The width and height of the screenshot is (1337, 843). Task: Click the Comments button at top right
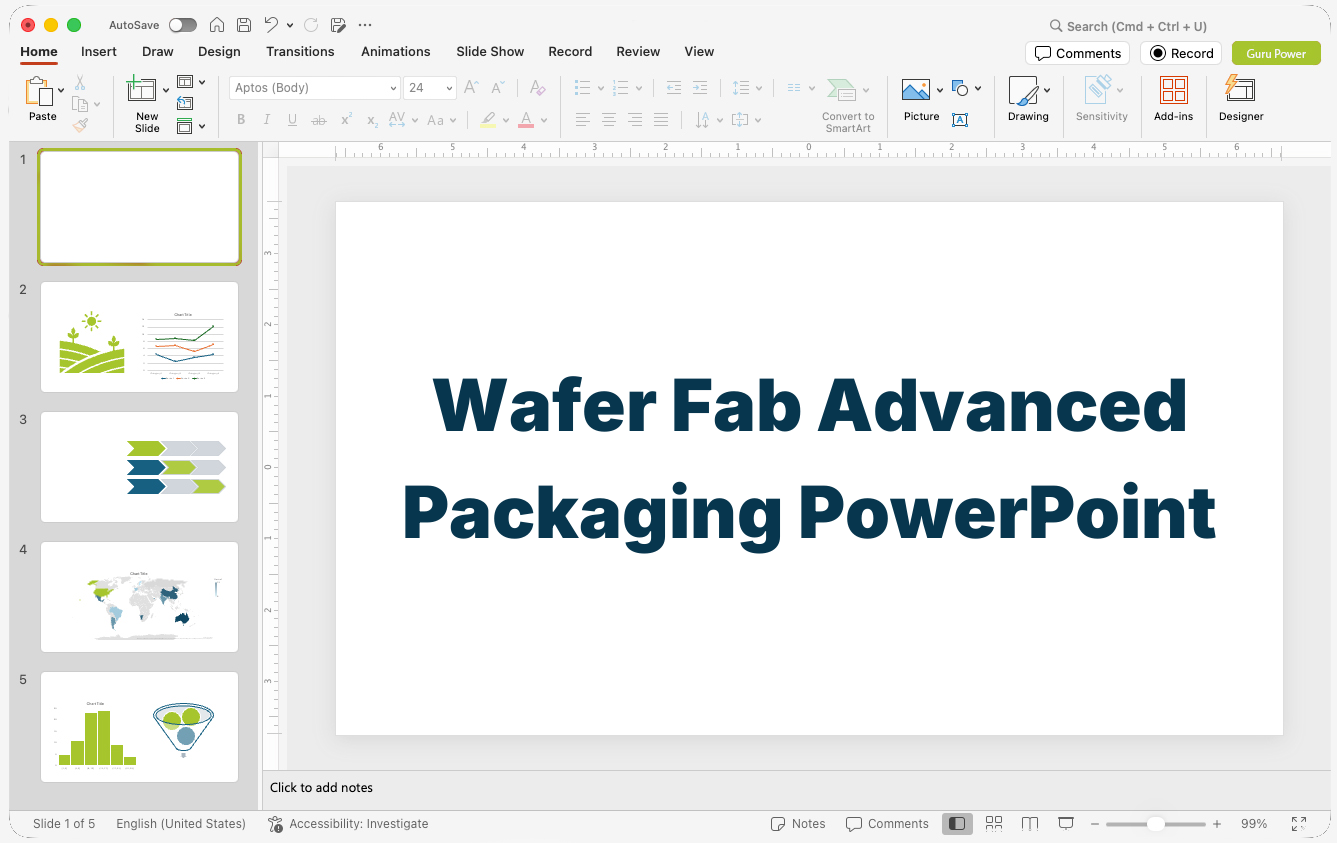click(x=1077, y=53)
